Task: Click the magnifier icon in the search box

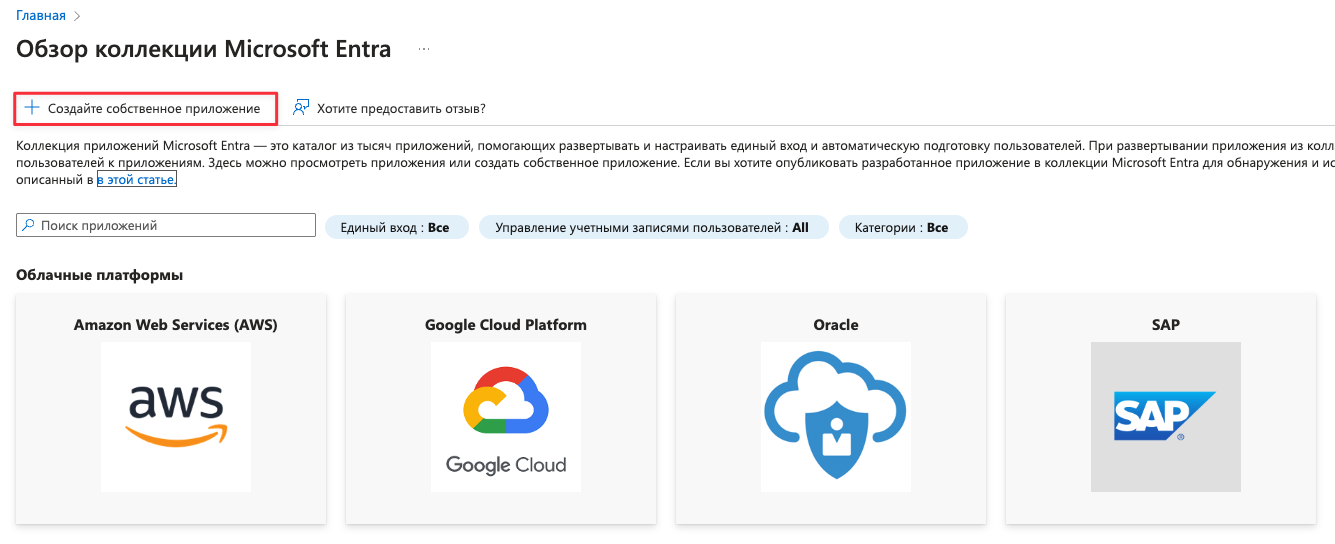Action: tap(28, 226)
